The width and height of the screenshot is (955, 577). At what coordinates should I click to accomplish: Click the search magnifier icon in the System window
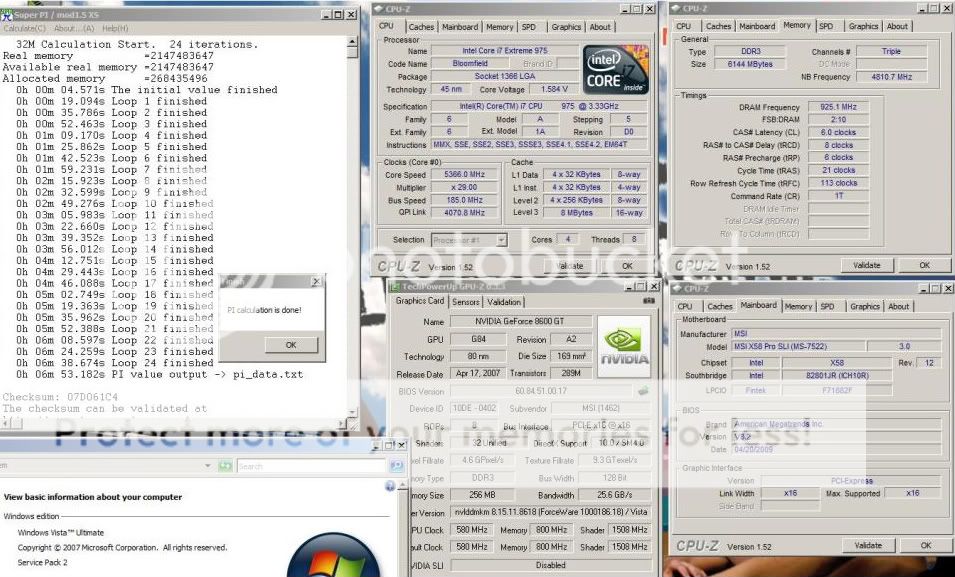tap(396, 466)
